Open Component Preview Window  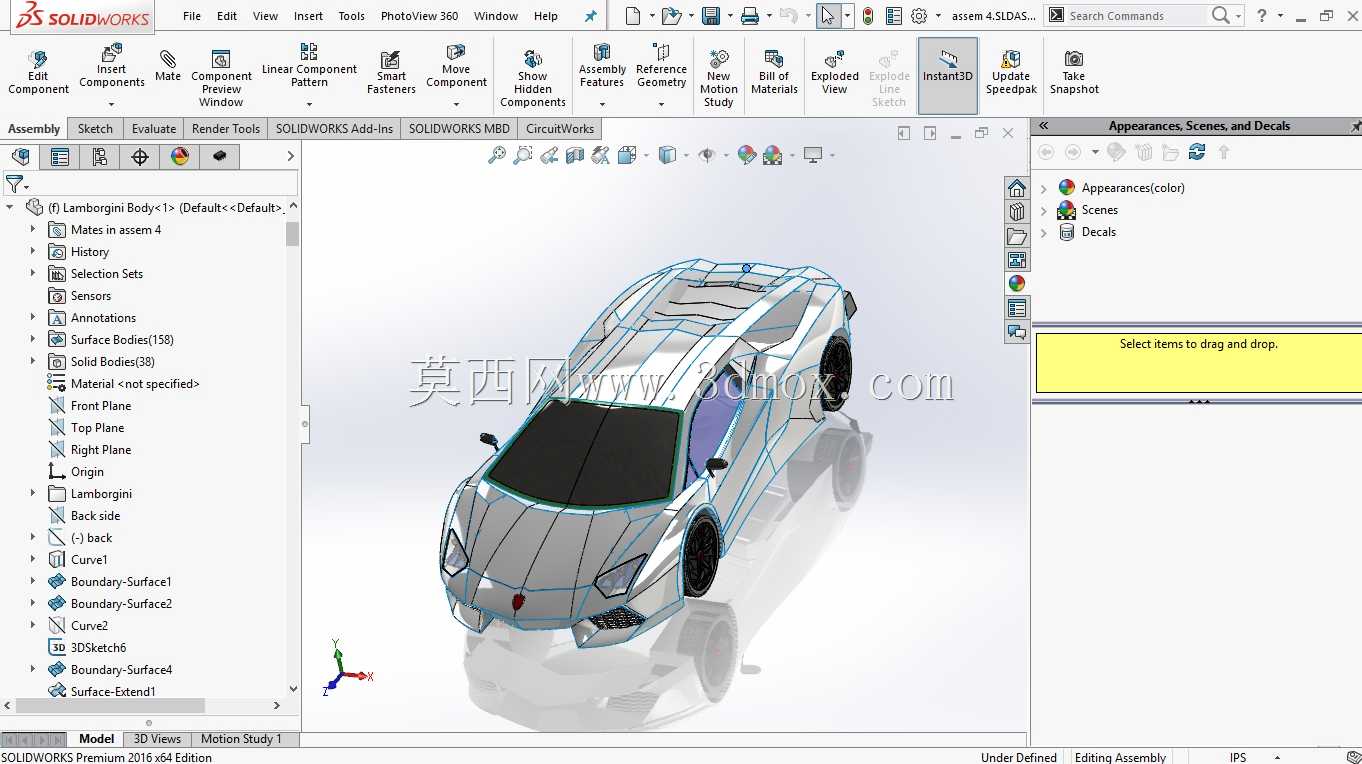221,78
